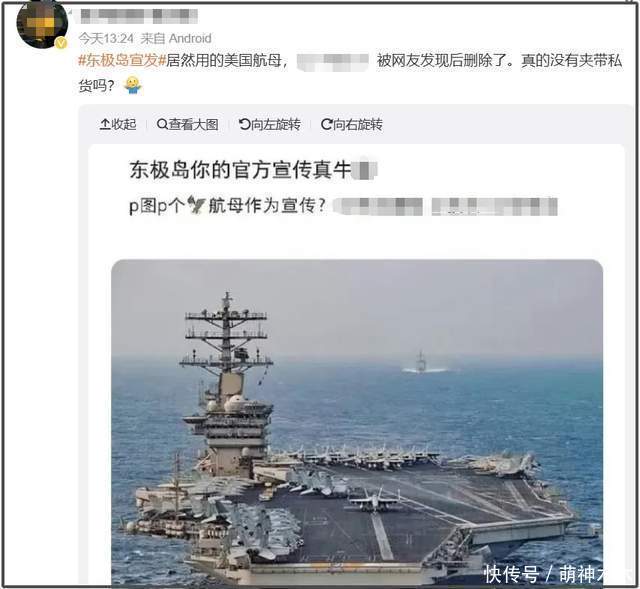This screenshot has height=589, width=640.
Task: Click the 快传号 watermark text
Action: tap(511, 574)
